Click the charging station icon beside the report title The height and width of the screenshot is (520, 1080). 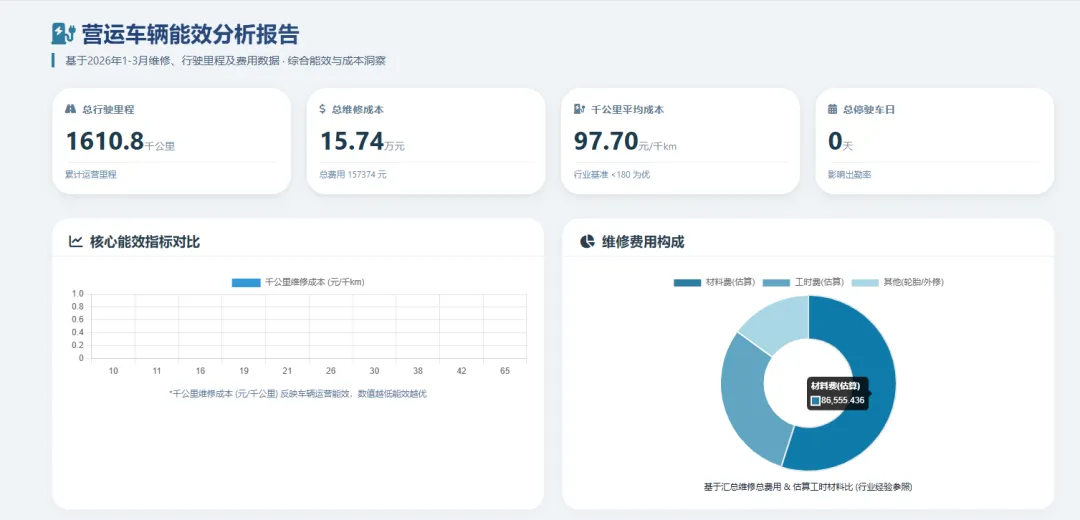(x=63, y=34)
